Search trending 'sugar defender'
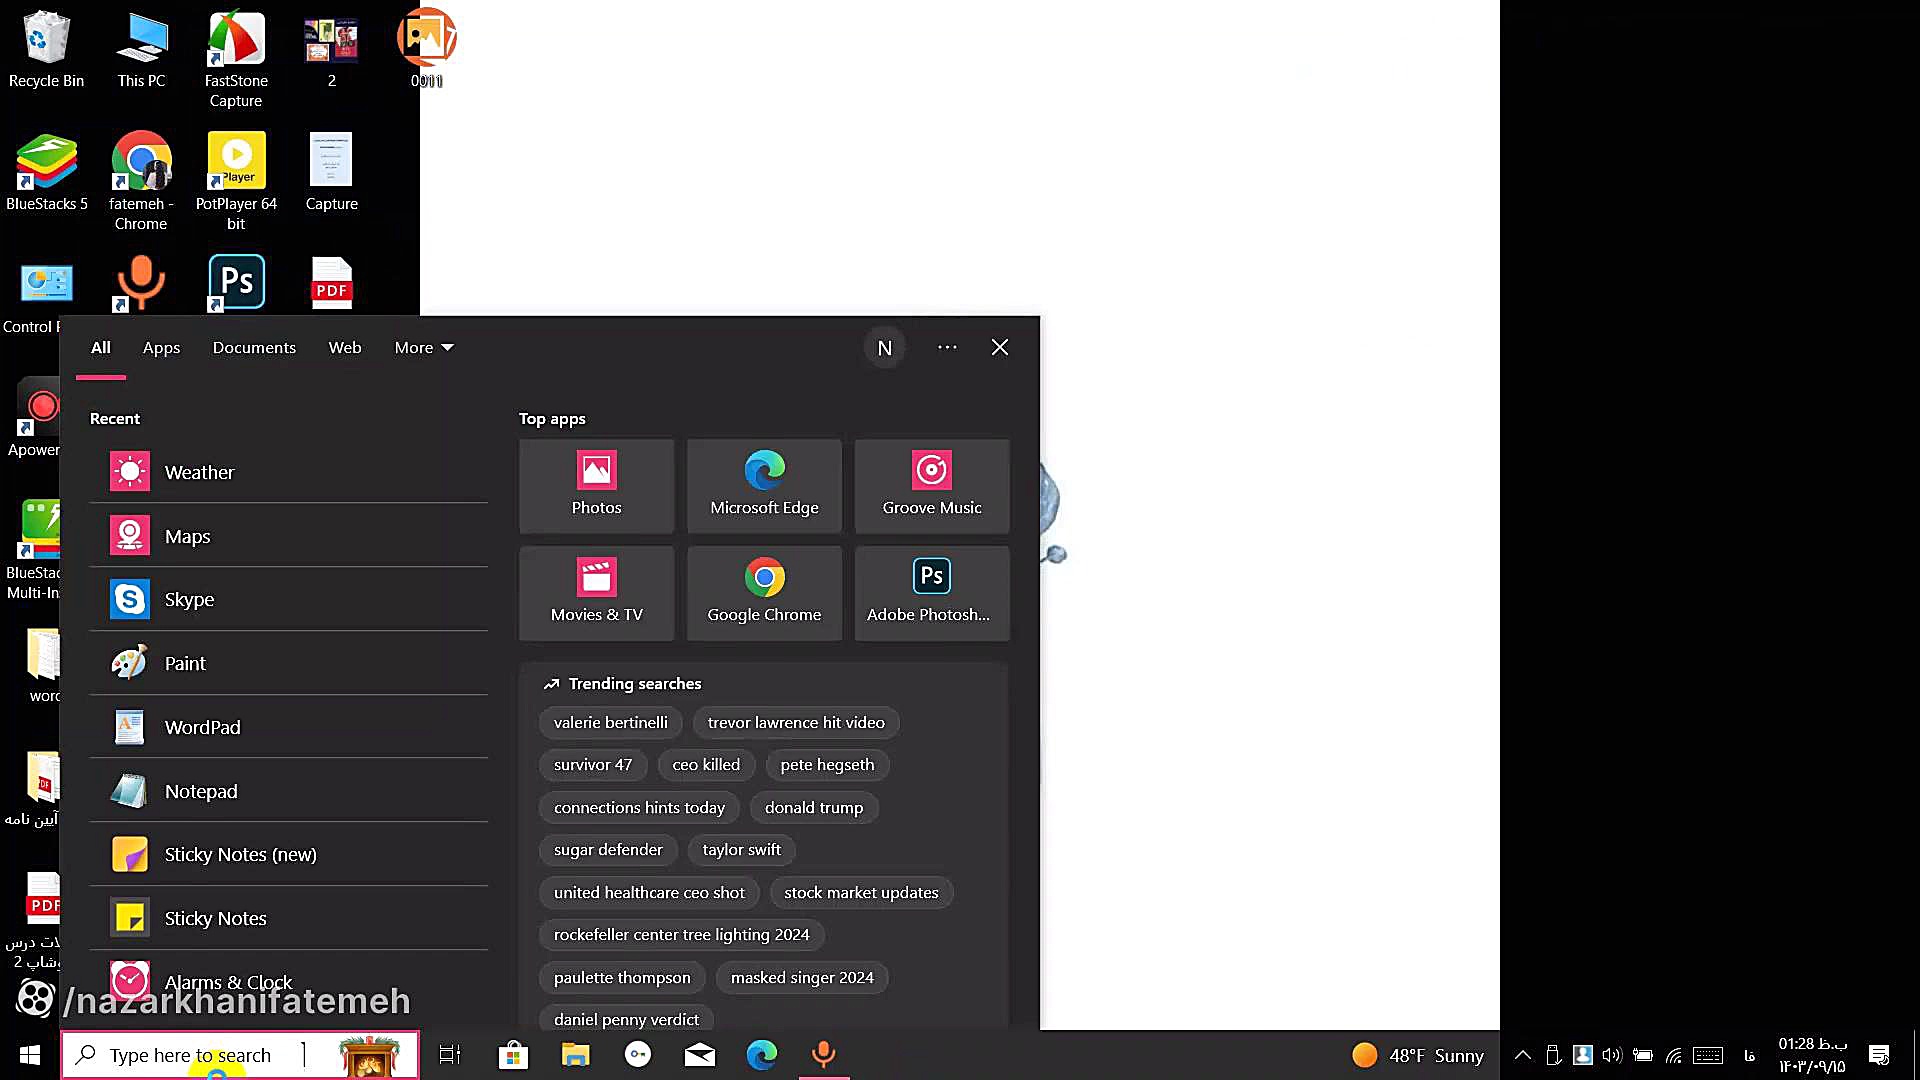This screenshot has width=1920, height=1080. 608,850
